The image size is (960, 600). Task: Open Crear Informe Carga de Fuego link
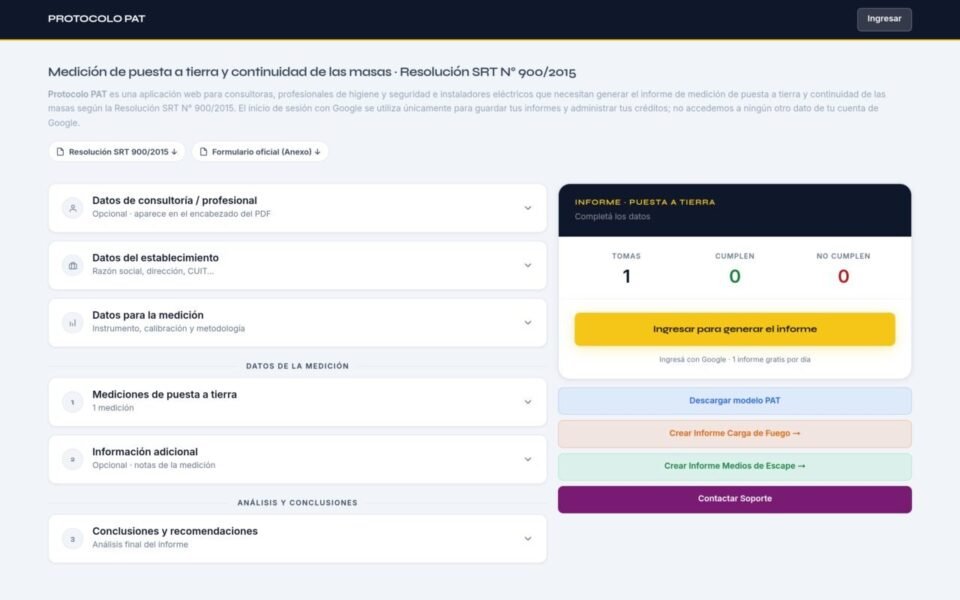735,433
